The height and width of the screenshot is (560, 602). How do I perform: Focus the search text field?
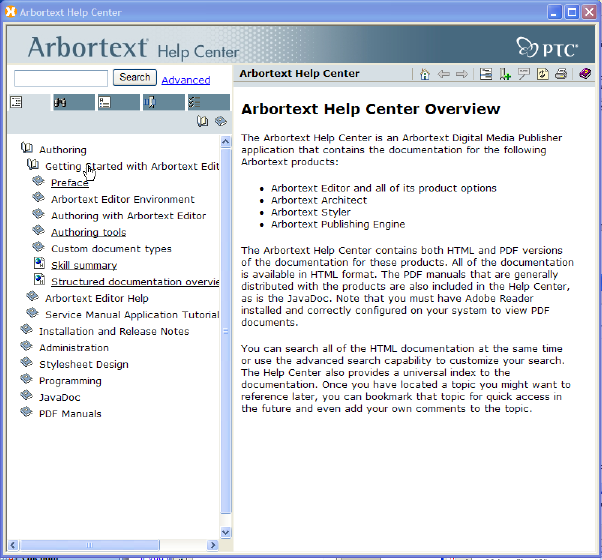[x=61, y=78]
